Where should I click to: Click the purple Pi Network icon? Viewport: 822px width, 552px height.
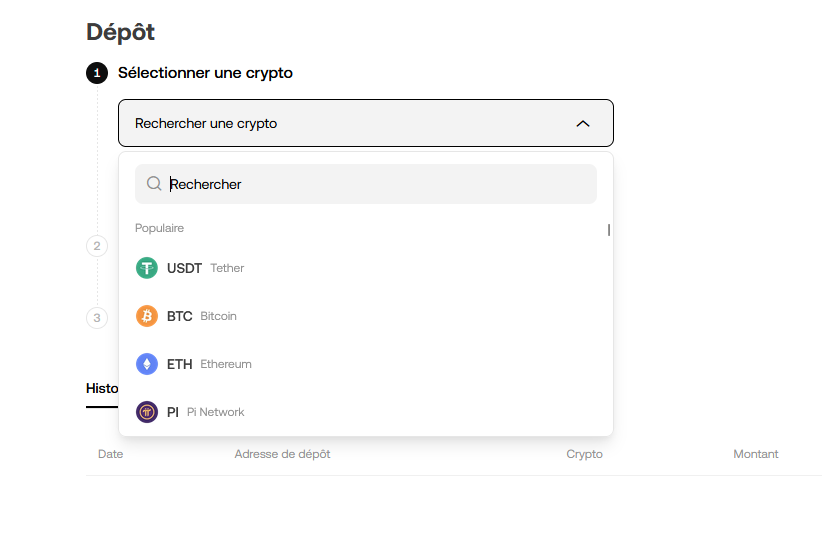(147, 412)
